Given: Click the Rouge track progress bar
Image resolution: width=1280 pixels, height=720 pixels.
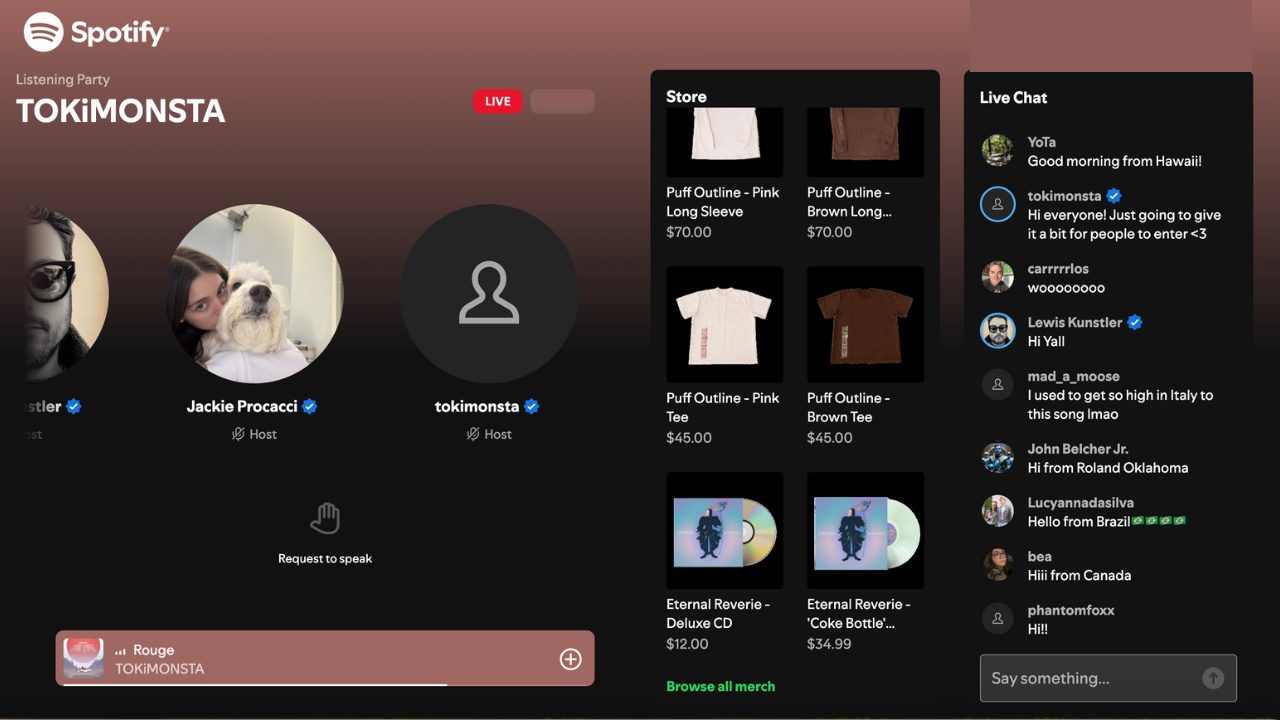Looking at the screenshot, I should [325, 684].
